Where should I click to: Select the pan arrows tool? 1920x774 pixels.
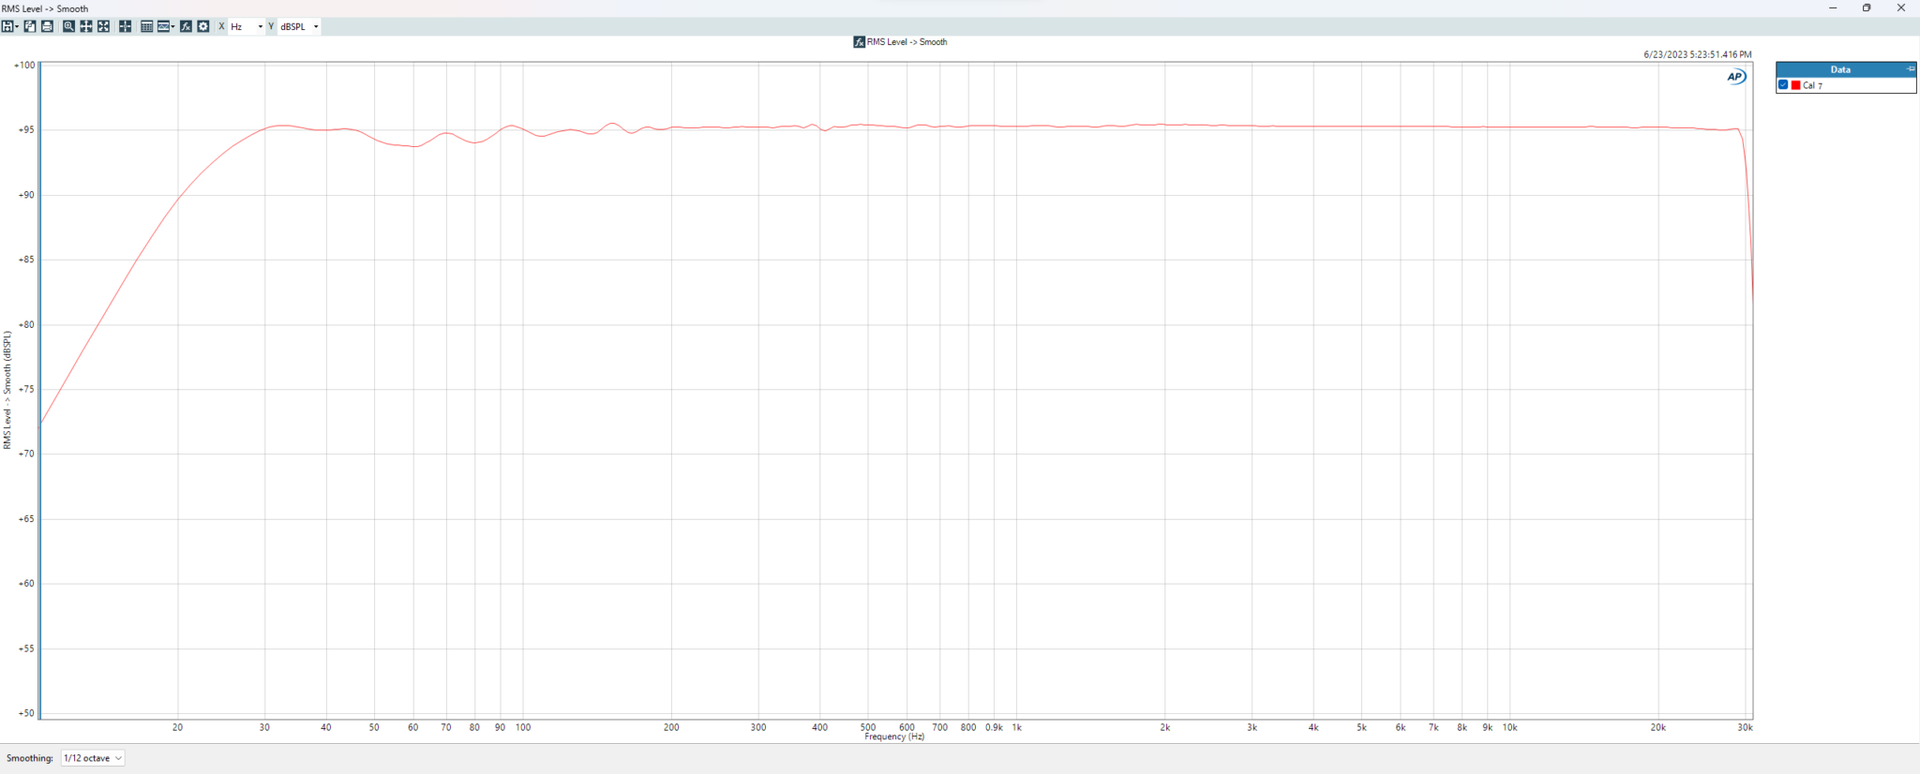point(86,26)
